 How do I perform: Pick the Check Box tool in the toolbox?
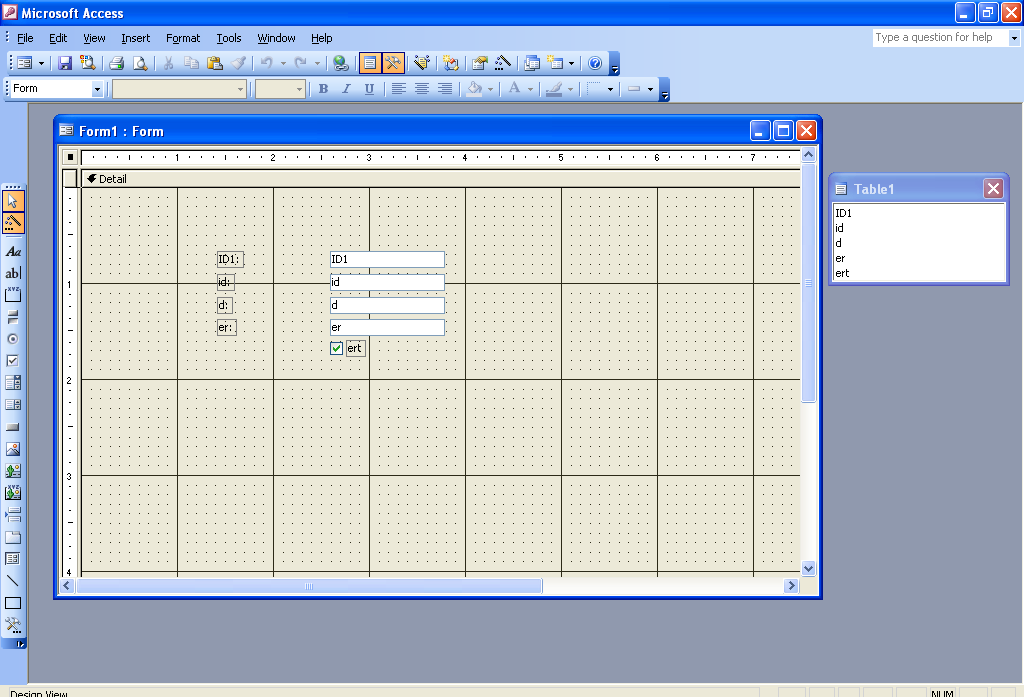pyautogui.click(x=13, y=360)
